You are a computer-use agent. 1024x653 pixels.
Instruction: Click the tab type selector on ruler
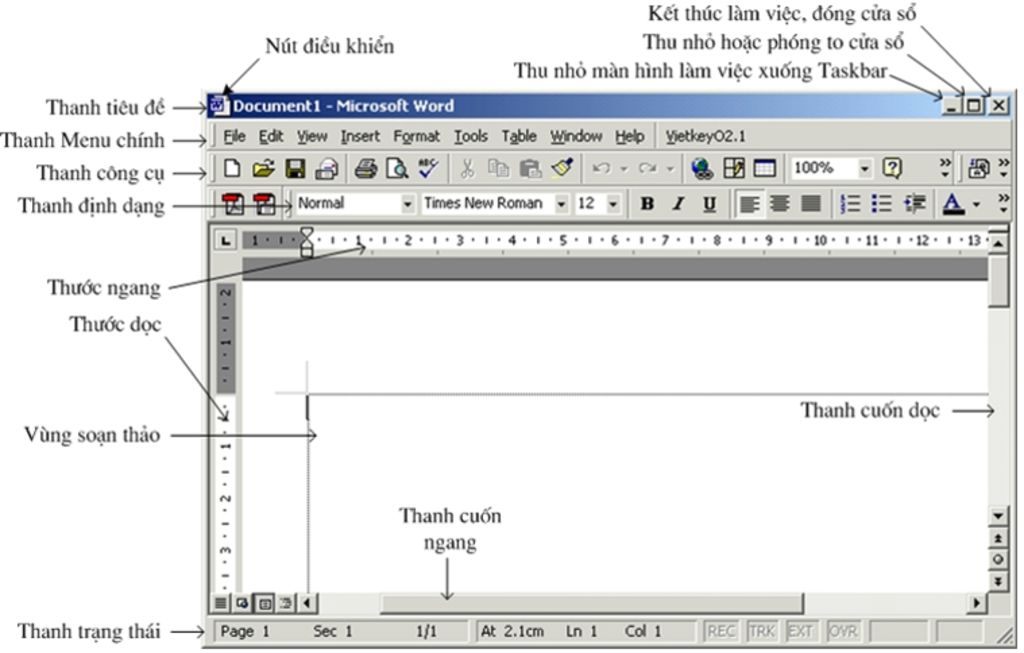coord(225,240)
